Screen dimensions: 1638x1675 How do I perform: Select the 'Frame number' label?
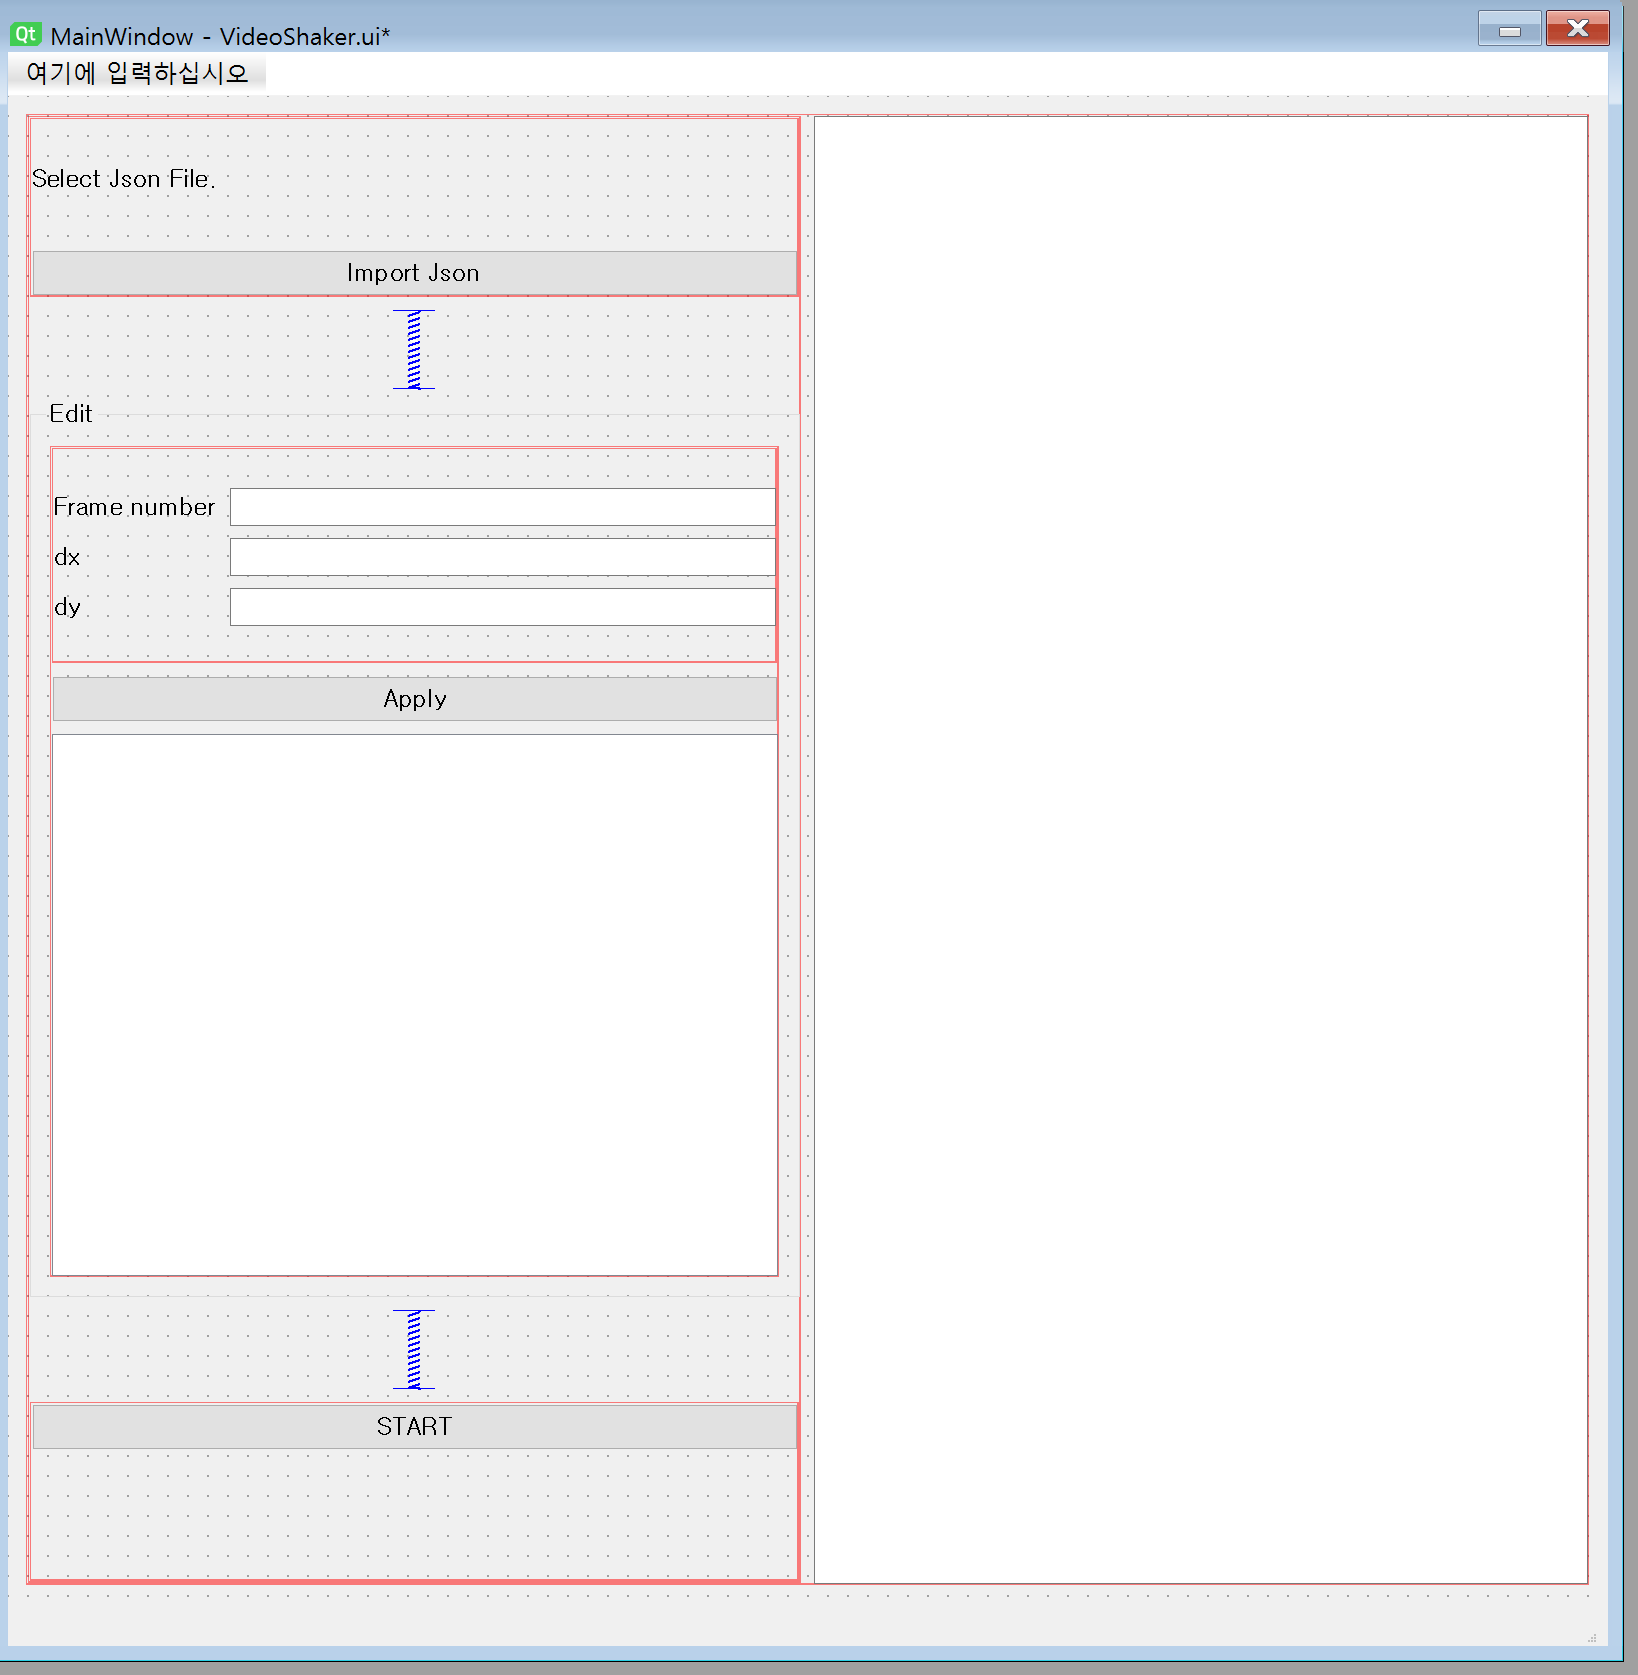(134, 507)
